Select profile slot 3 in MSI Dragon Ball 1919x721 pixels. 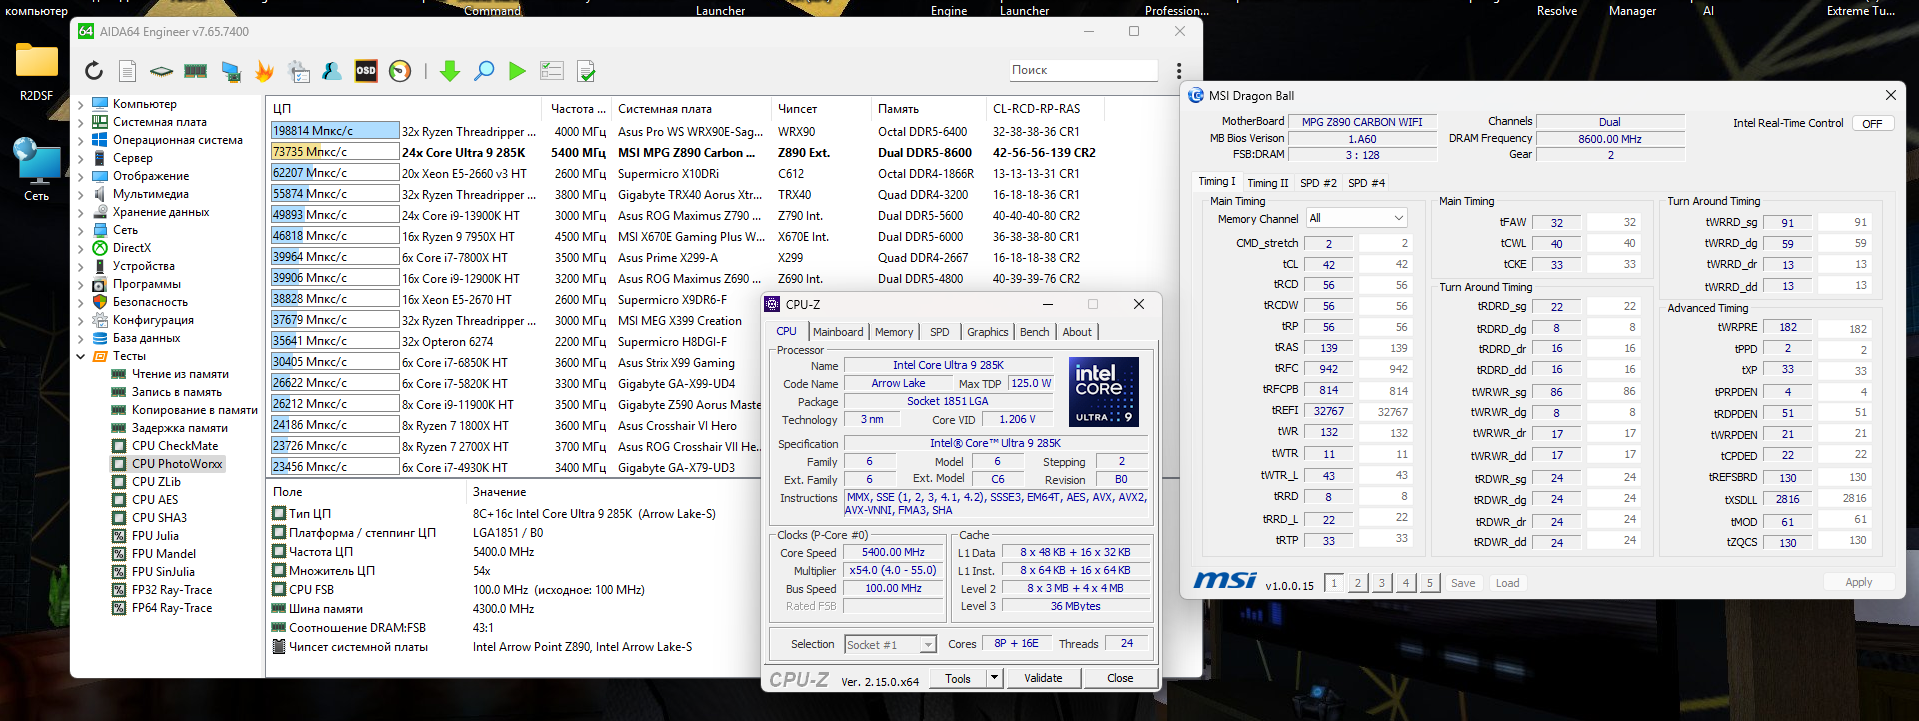[x=1382, y=583]
